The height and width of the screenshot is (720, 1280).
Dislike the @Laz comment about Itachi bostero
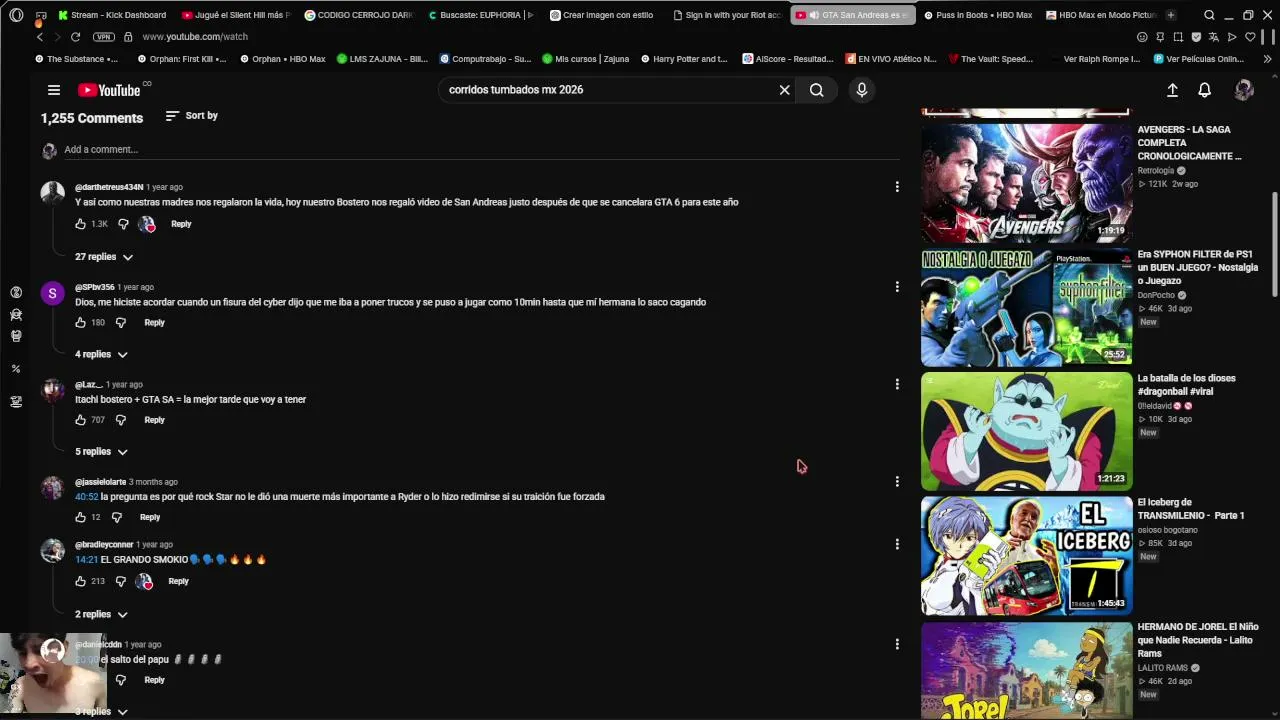point(121,420)
